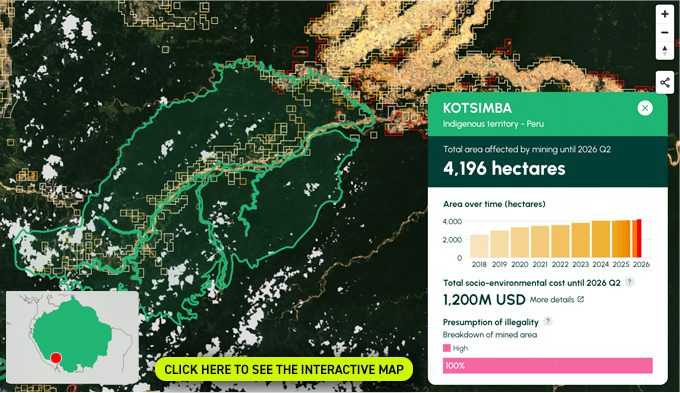
Task: Click the pink 100% illegality bar
Action: click(x=548, y=366)
